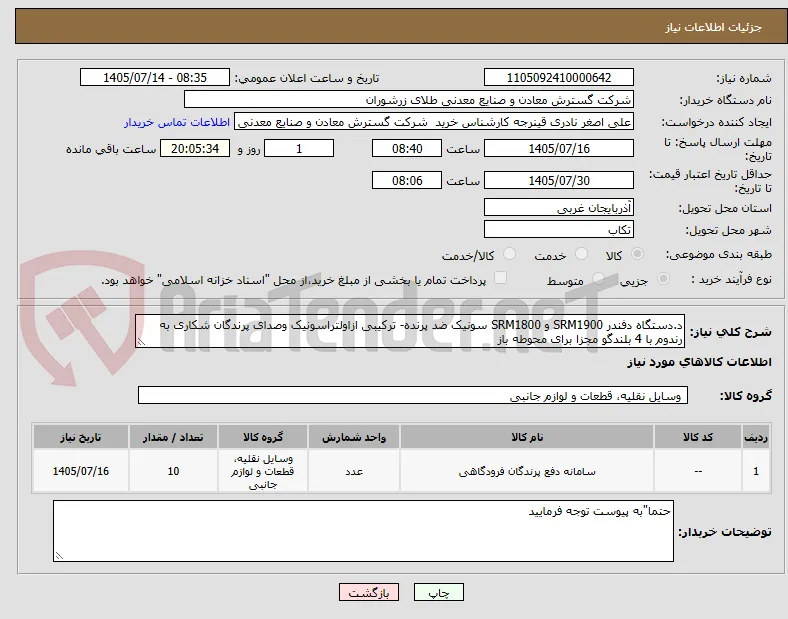This screenshot has width=788, height=619.
Task: Click the عدد unit cell
Action: coord(354,471)
